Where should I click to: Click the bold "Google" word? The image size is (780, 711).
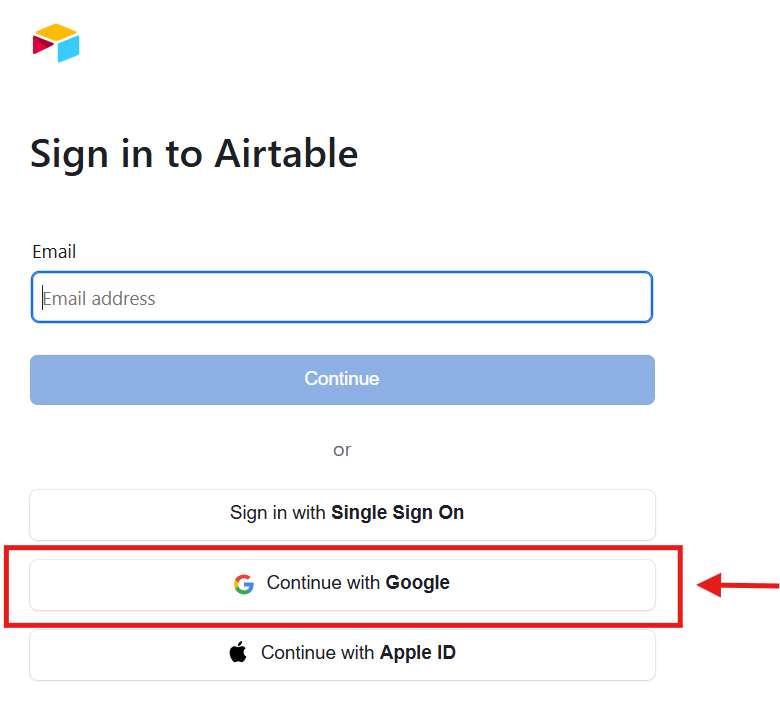click(x=417, y=583)
